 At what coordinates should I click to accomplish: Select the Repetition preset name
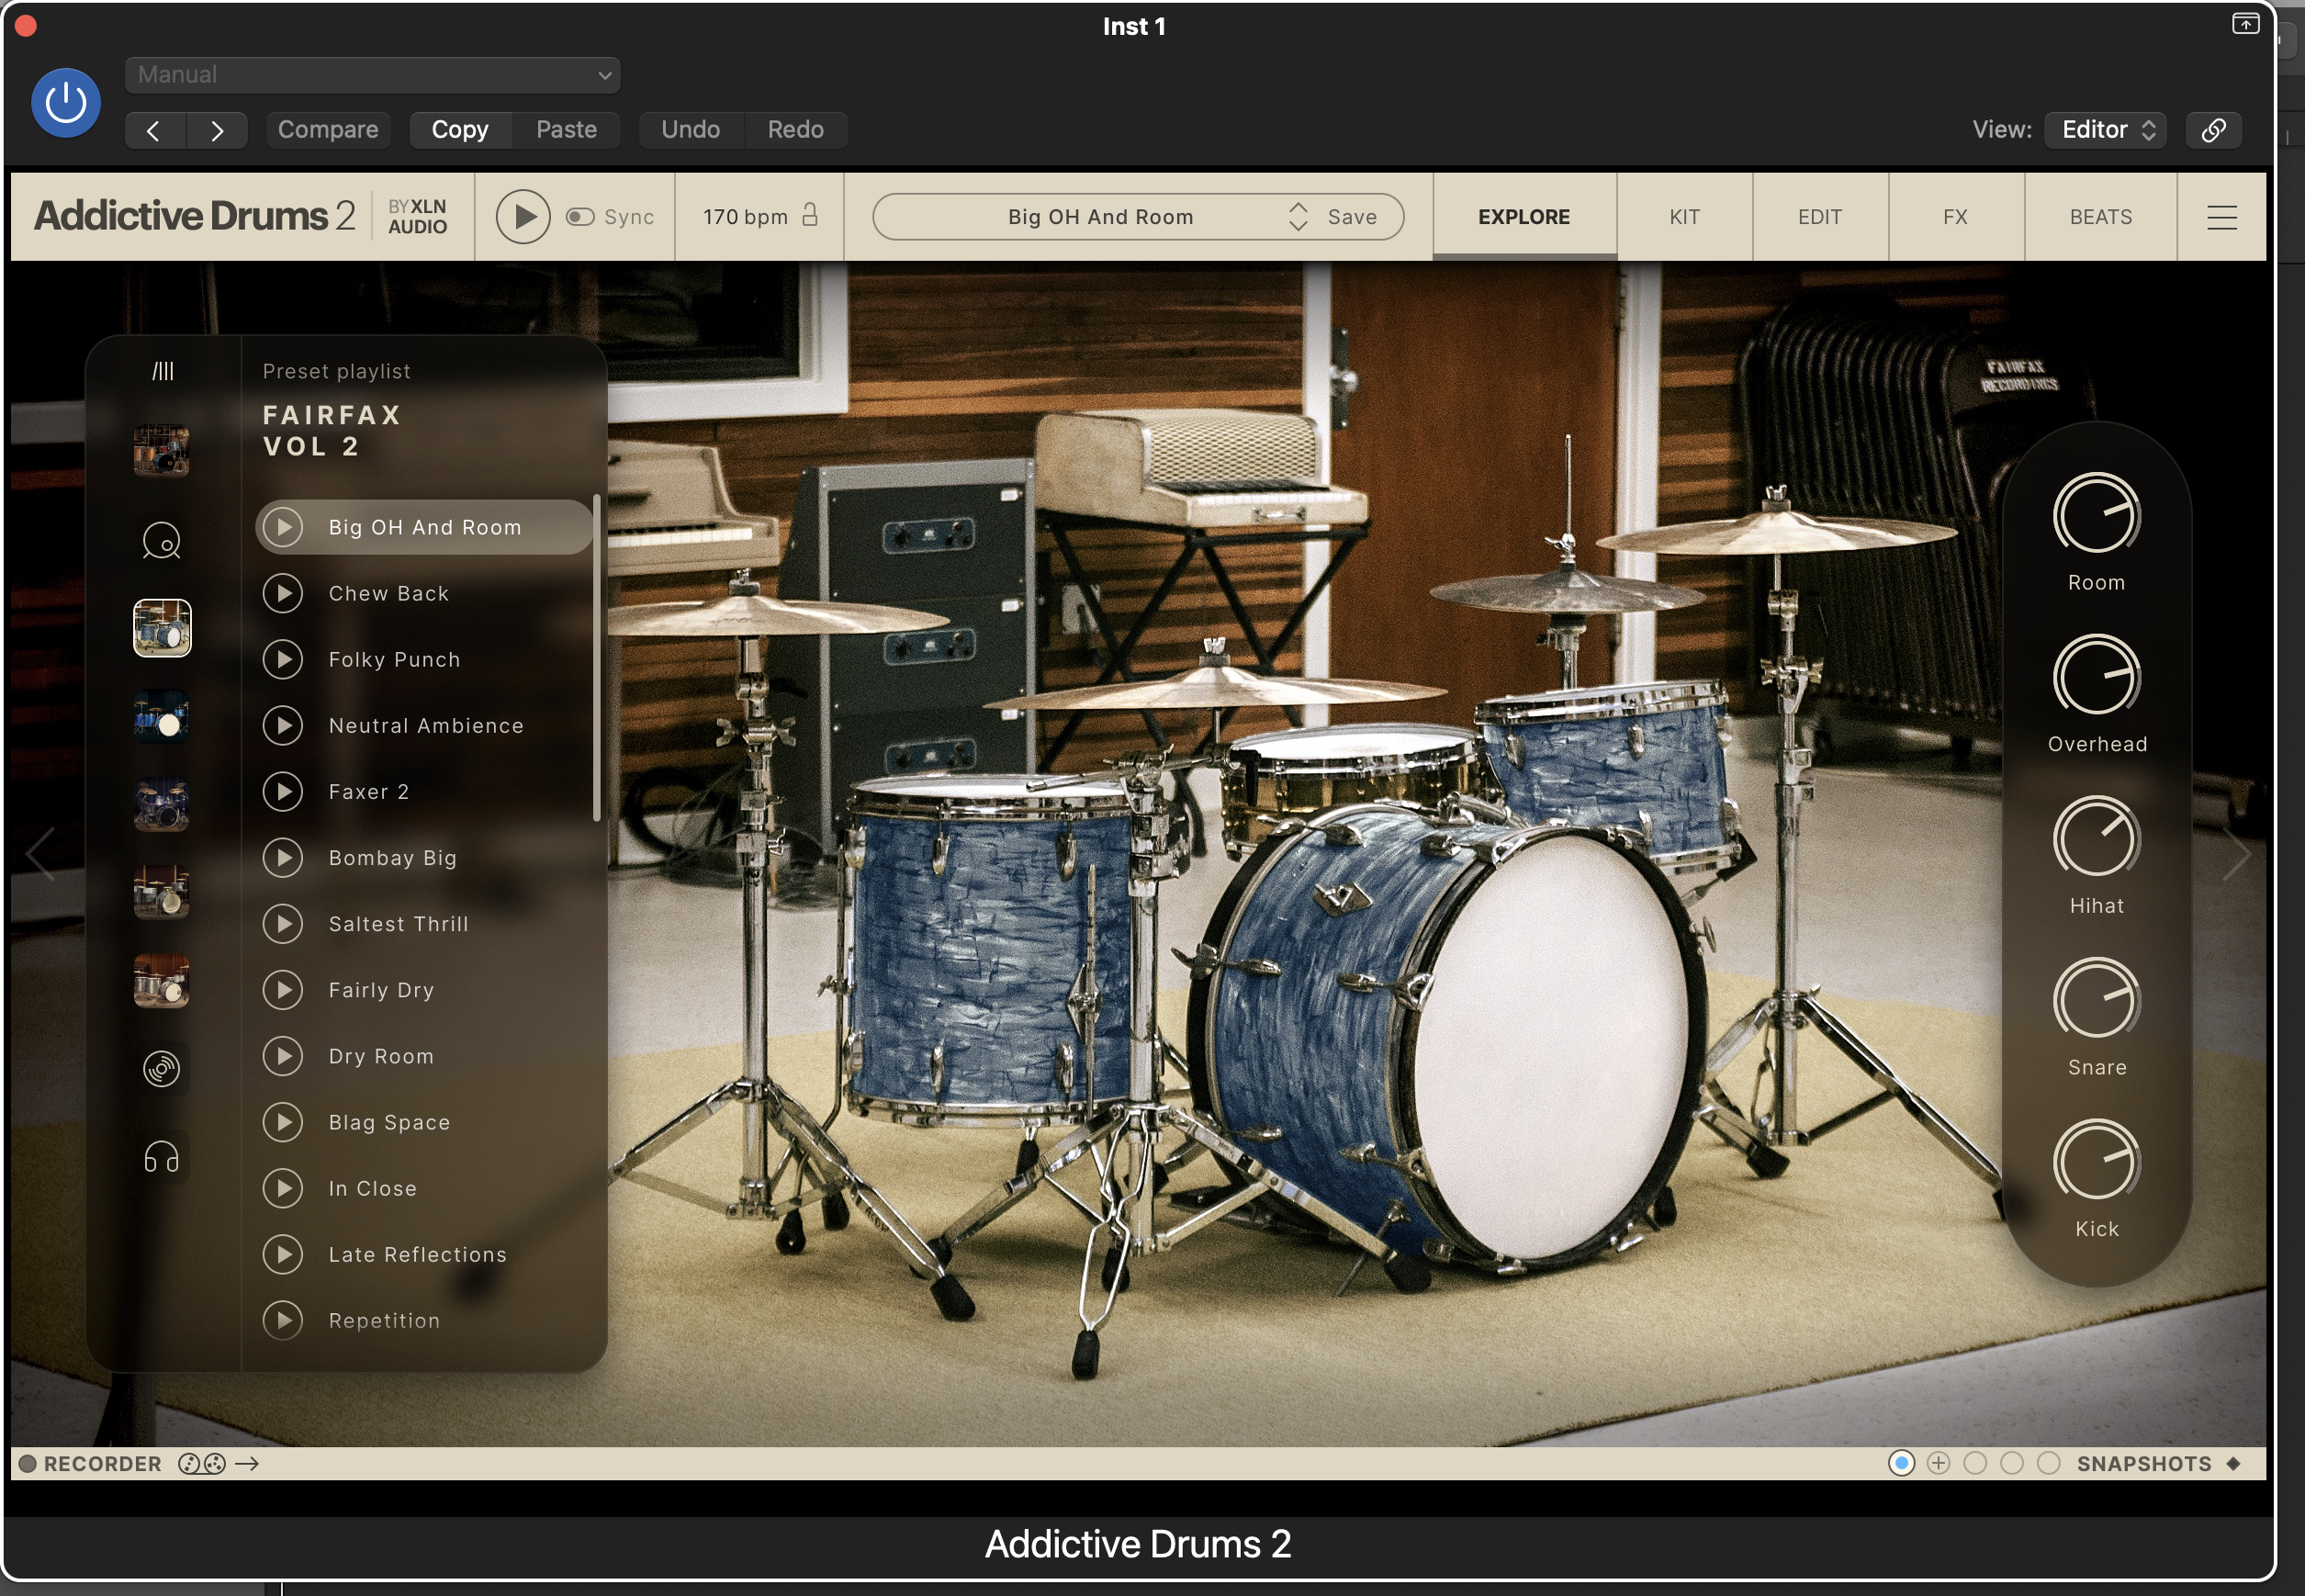point(384,1321)
